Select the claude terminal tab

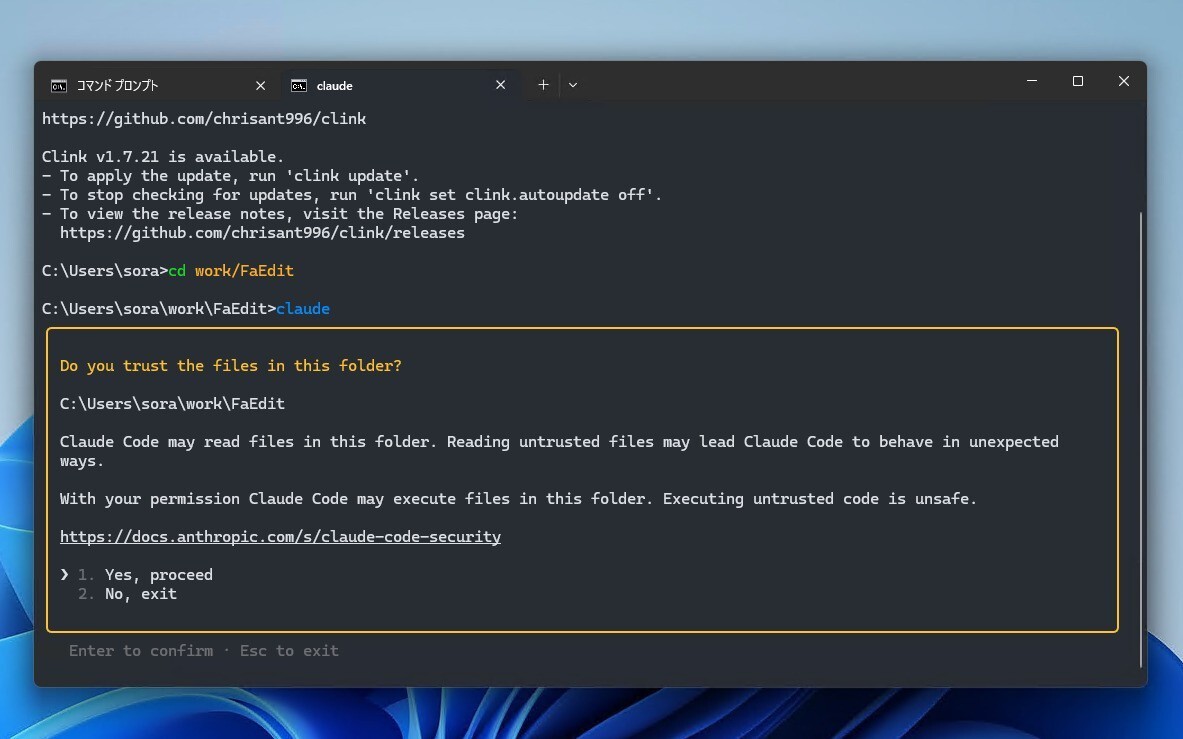(x=400, y=85)
